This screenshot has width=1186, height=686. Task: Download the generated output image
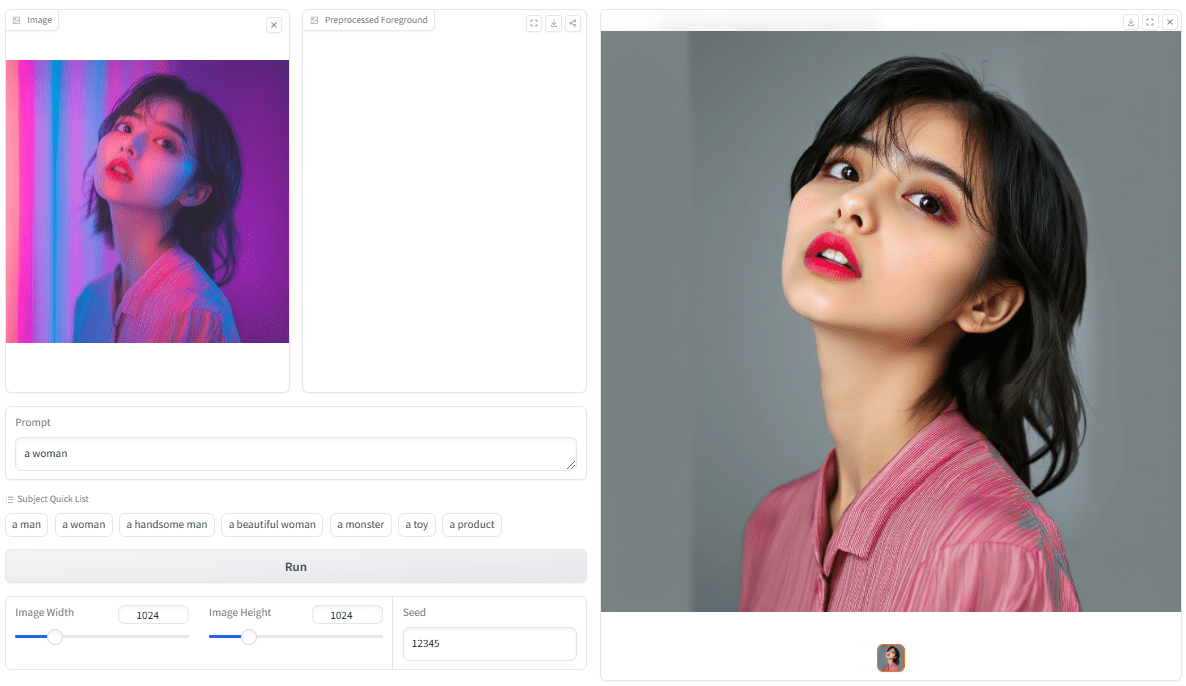pyautogui.click(x=1131, y=22)
